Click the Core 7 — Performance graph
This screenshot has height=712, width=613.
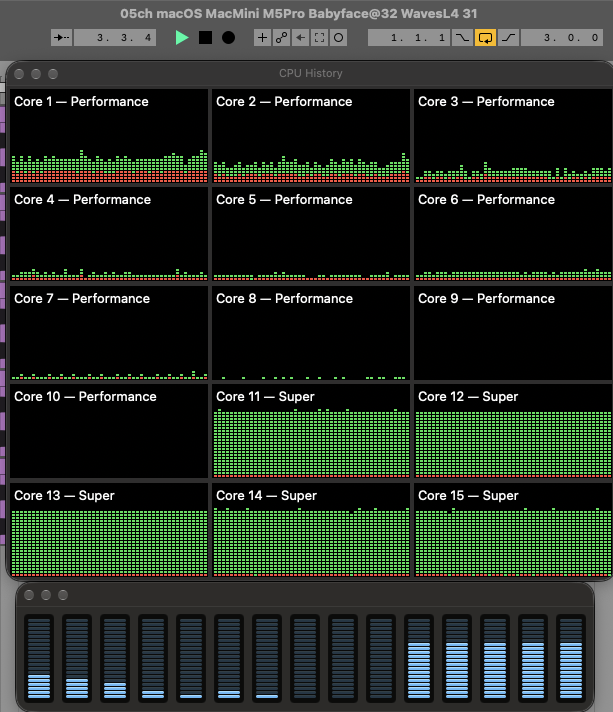tap(109, 333)
